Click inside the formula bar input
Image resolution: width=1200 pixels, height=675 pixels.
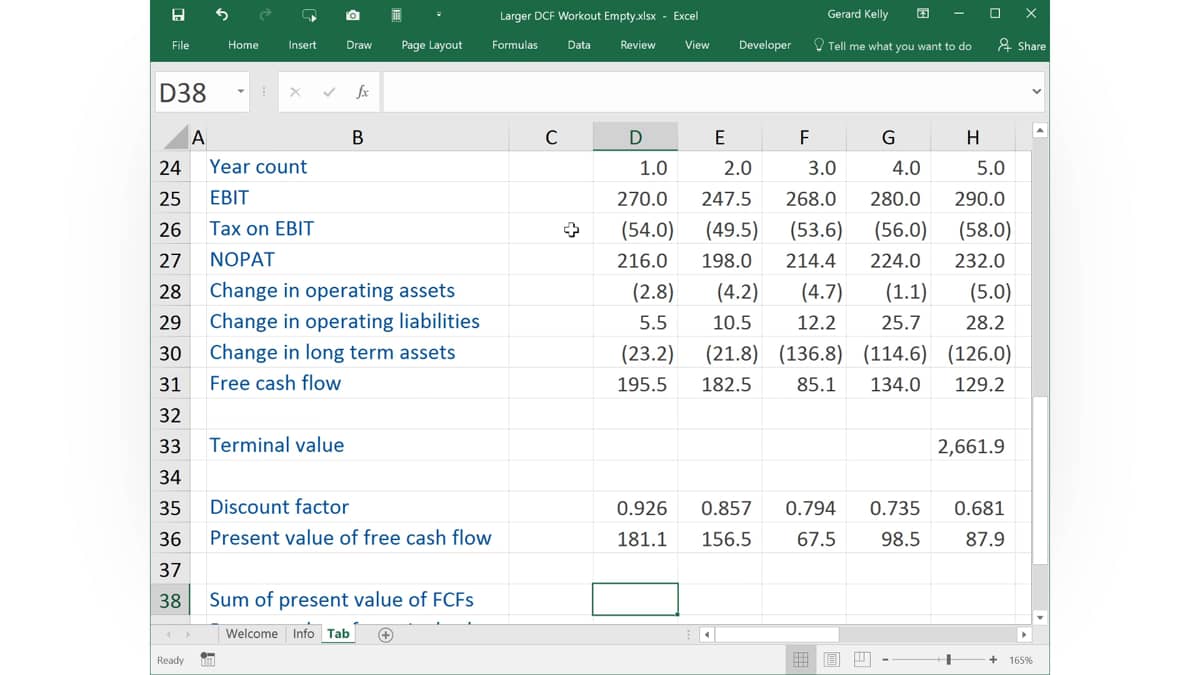click(x=704, y=92)
